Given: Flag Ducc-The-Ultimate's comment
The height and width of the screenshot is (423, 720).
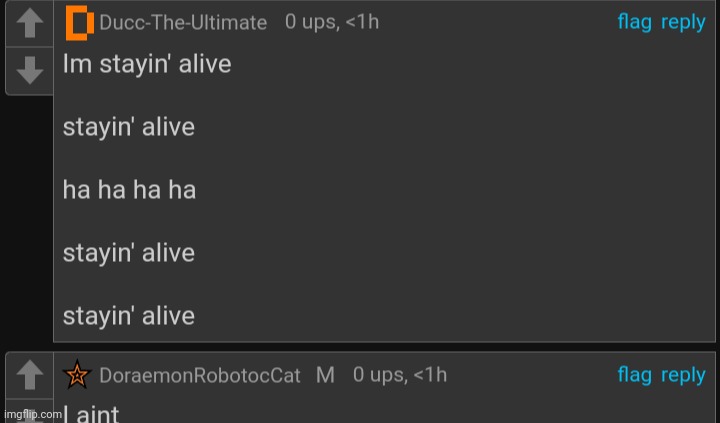Looking at the screenshot, I should 634,22.
